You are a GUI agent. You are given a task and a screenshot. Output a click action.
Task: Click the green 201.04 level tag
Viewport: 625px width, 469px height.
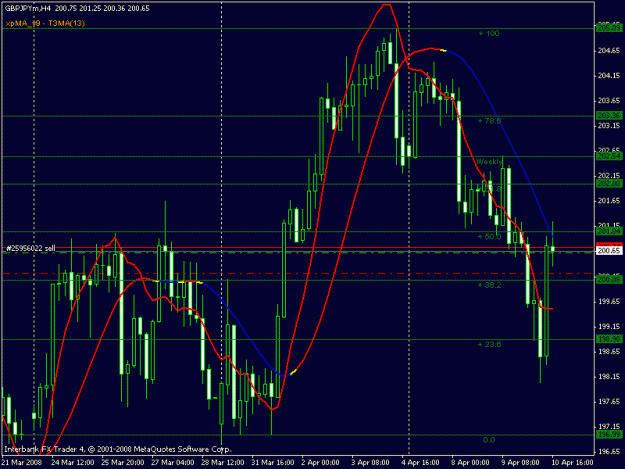pos(609,232)
